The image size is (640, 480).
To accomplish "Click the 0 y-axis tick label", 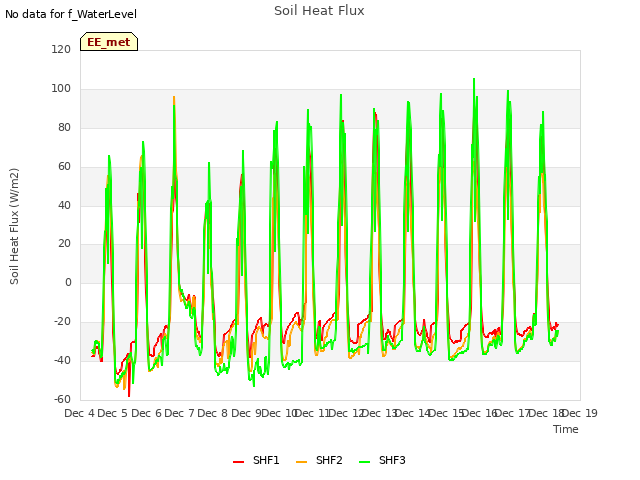I will pos(68,282).
